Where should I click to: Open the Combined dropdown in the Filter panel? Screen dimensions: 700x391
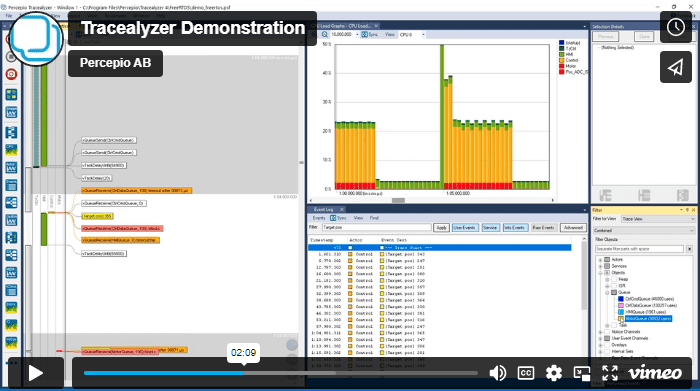point(645,230)
